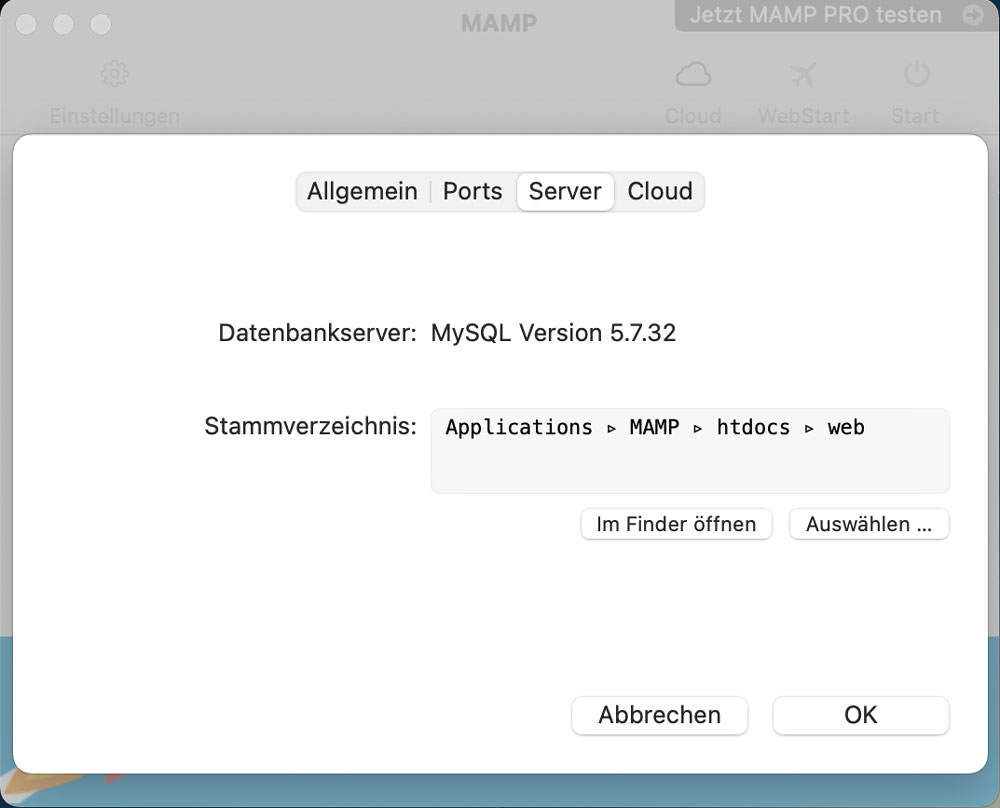Image resolution: width=1000 pixels, height=808 pixels.
Task: Confirm settings with the OK button
Action: tap(861, 715)
